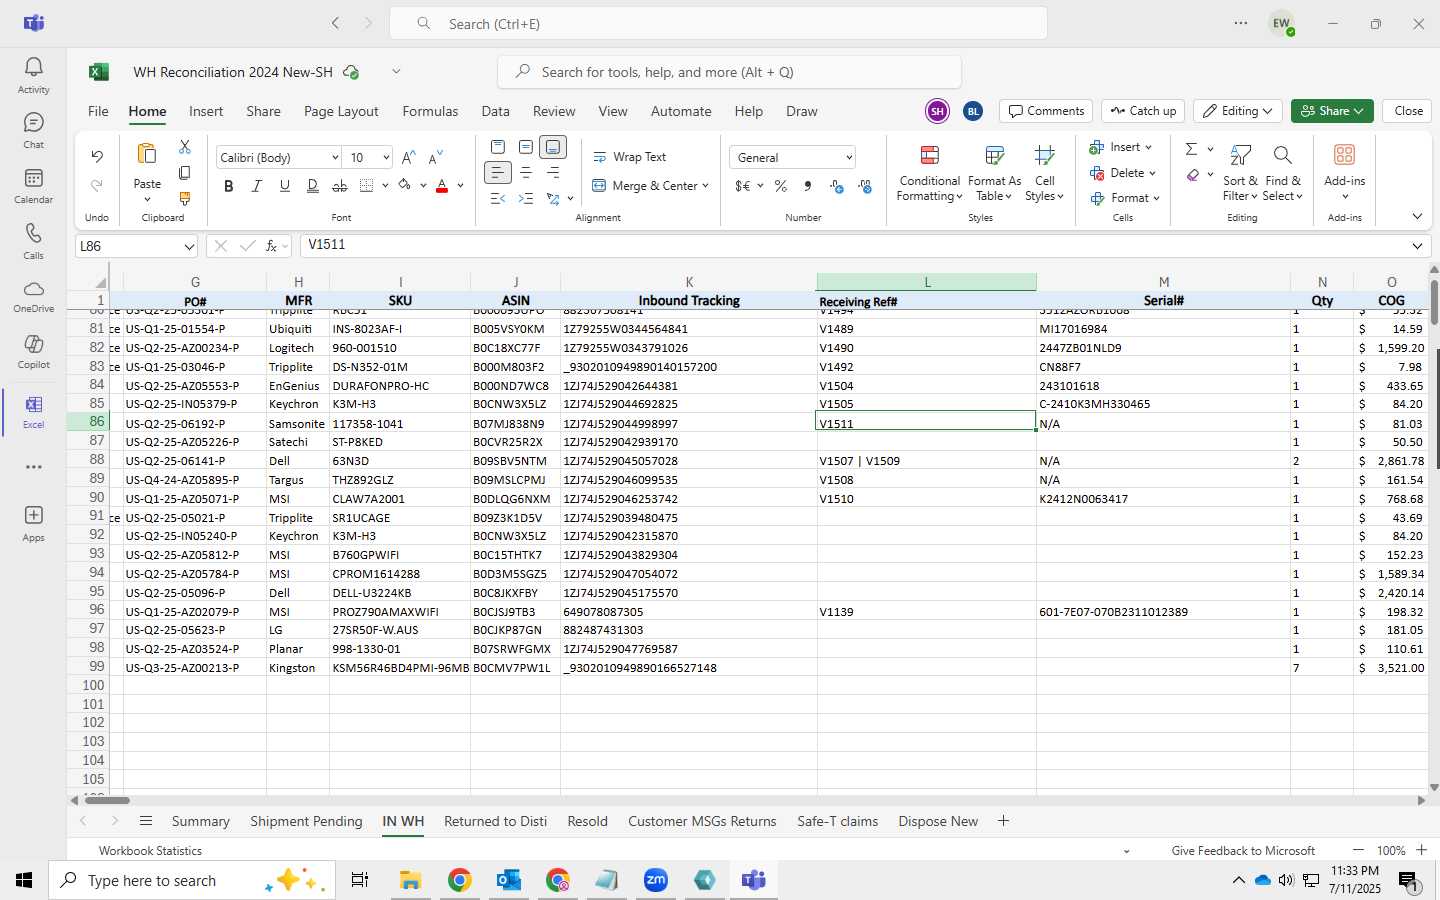Click Workbook Statistics in status bar

(x=150, y=850)
